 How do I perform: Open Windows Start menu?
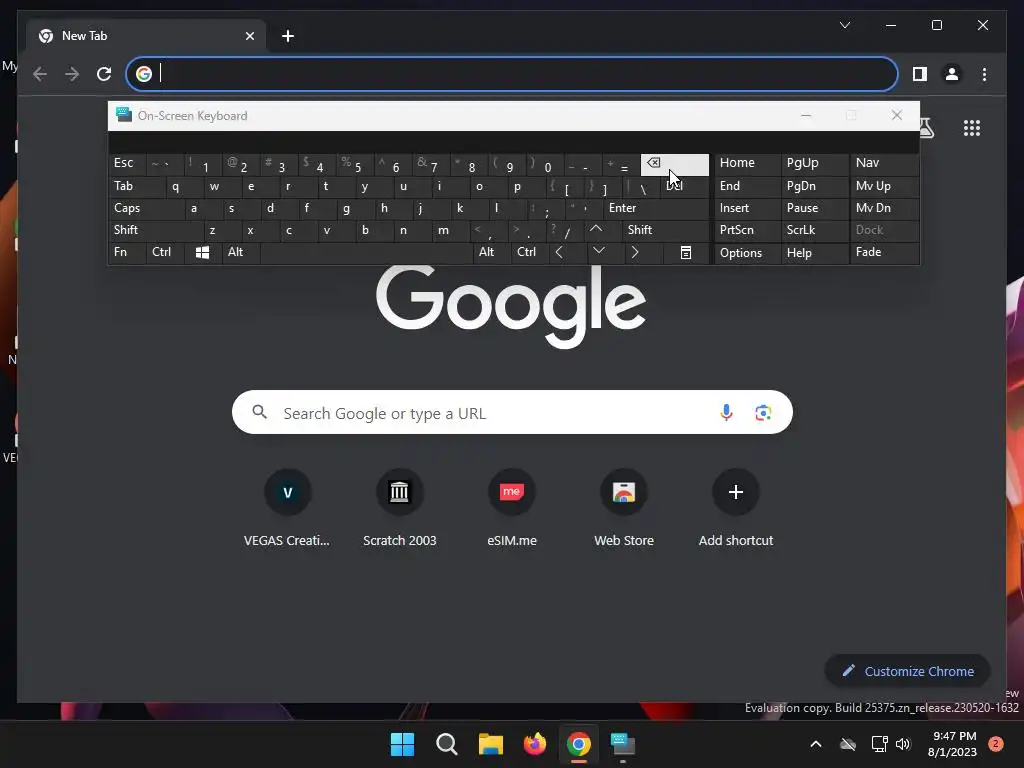[x=402, y=744]
